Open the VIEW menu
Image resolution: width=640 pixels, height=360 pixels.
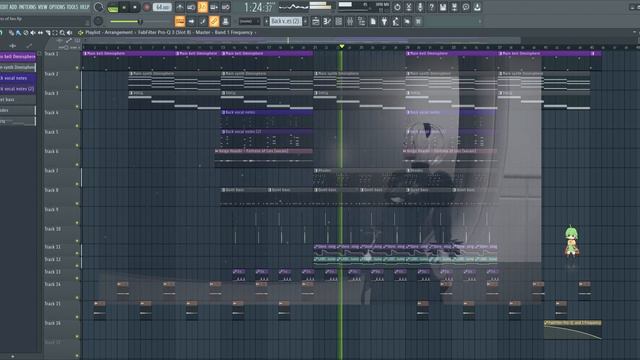42,7
